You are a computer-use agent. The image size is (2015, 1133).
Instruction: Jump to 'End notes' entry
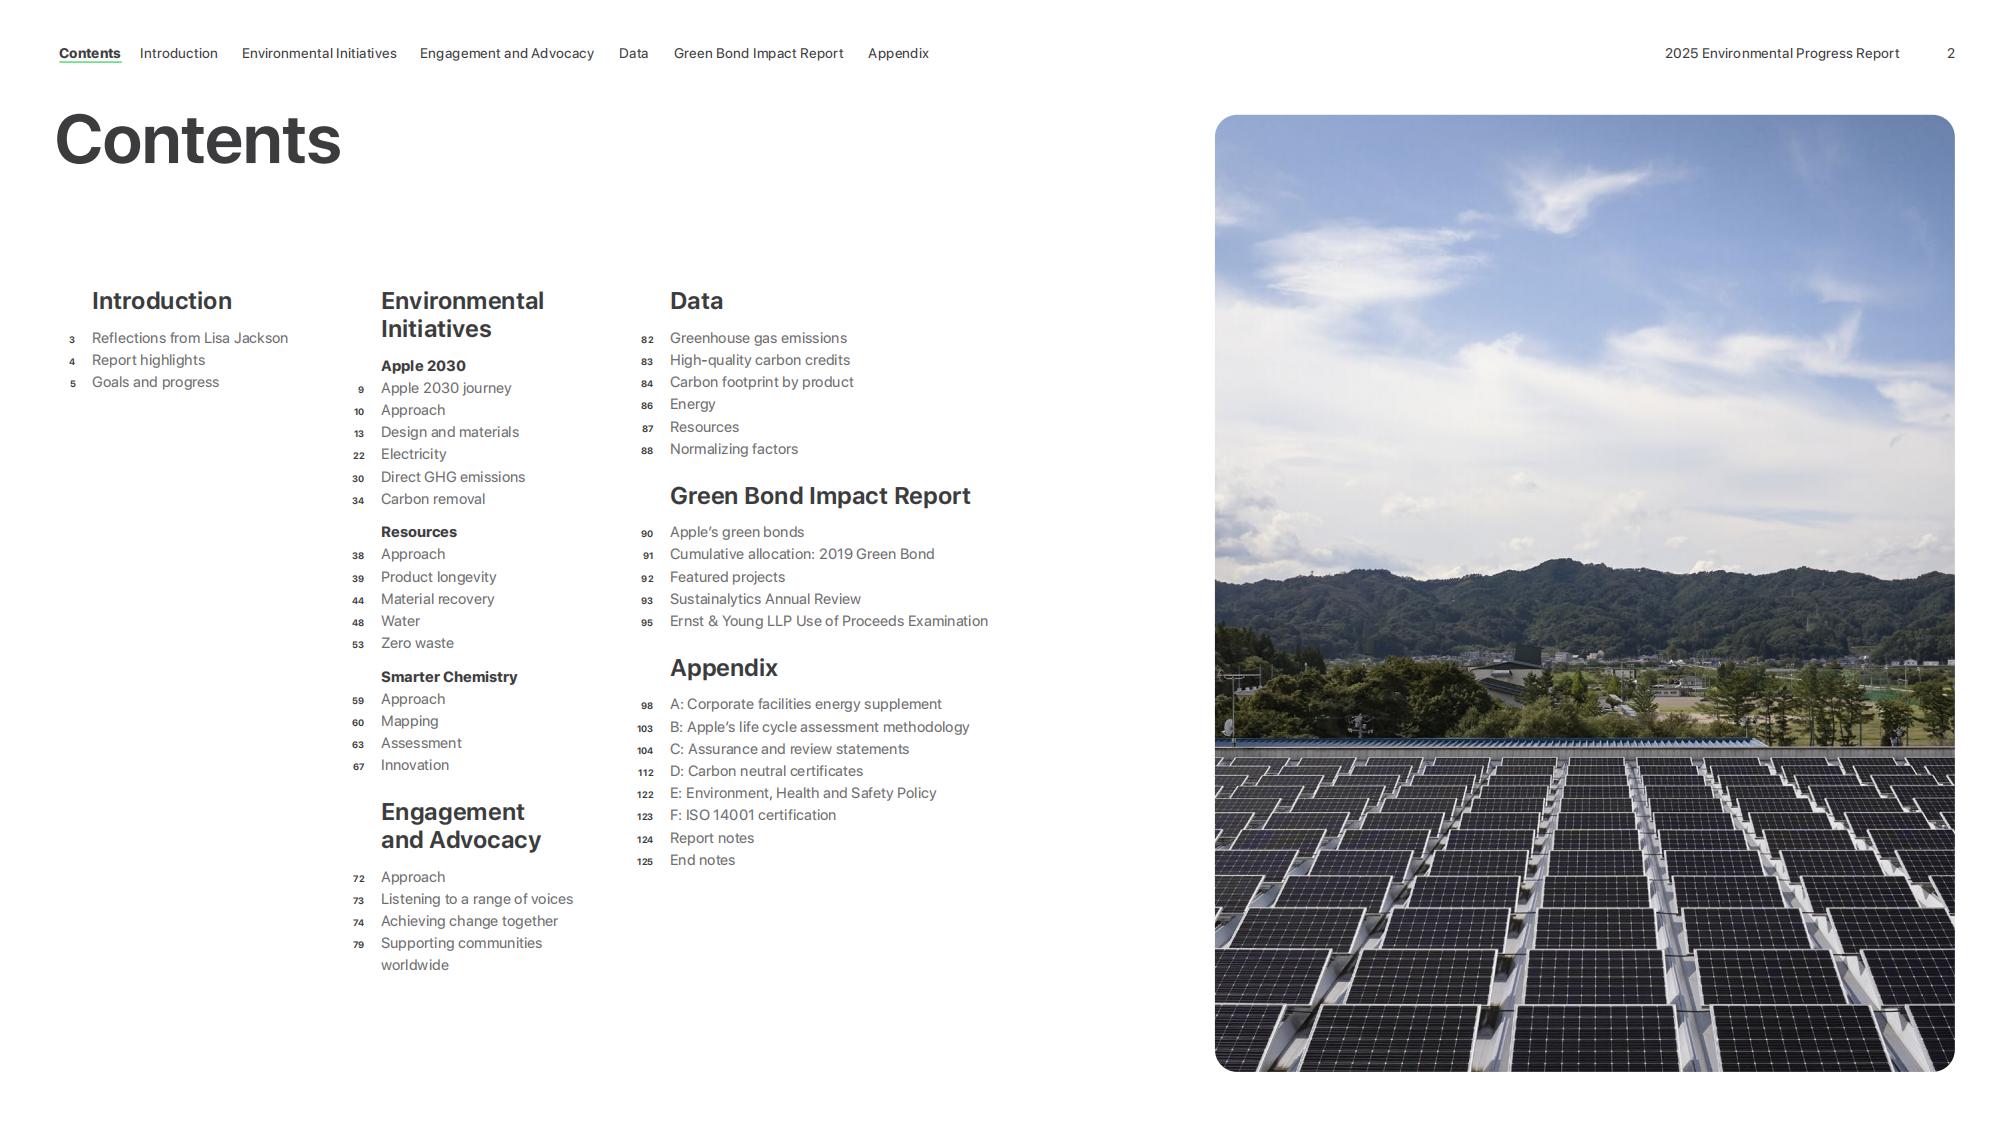[x=703, y=860]
